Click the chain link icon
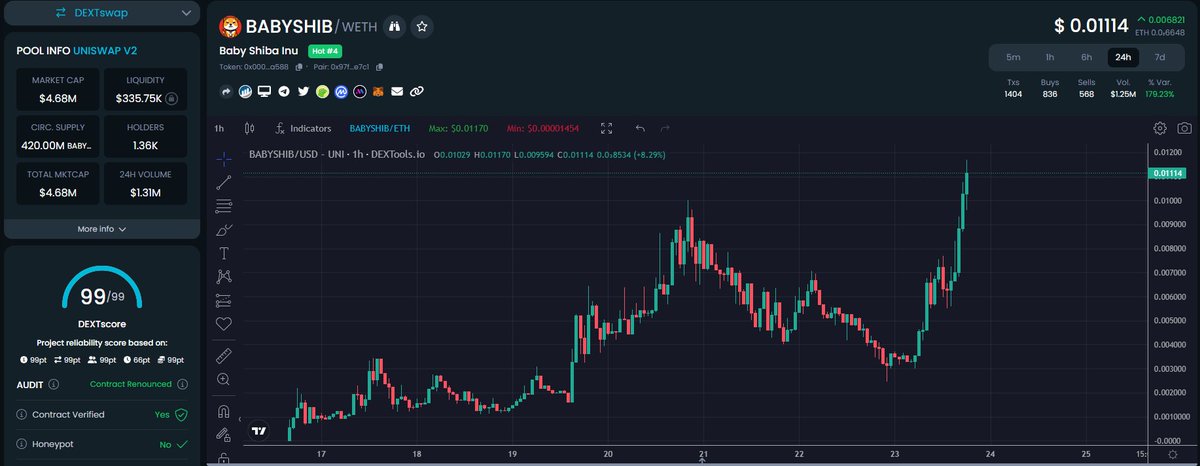The height and width of the screenshot is (466, 1200). [416, 91]
